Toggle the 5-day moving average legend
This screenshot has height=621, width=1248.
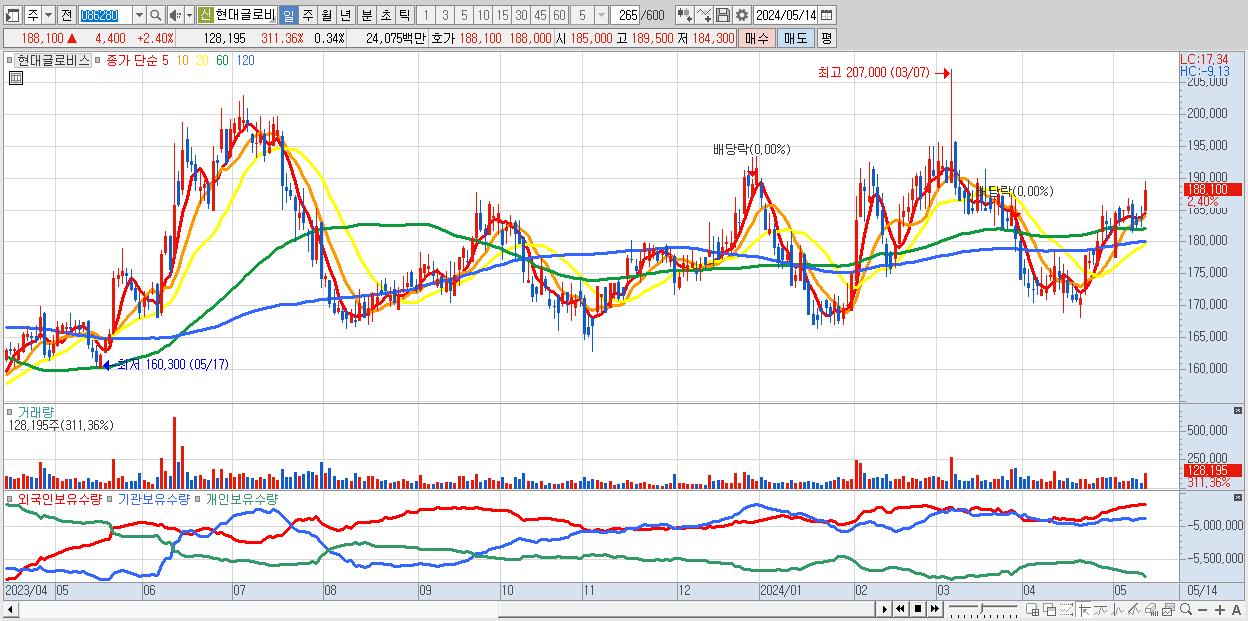[x=165, y=60]
